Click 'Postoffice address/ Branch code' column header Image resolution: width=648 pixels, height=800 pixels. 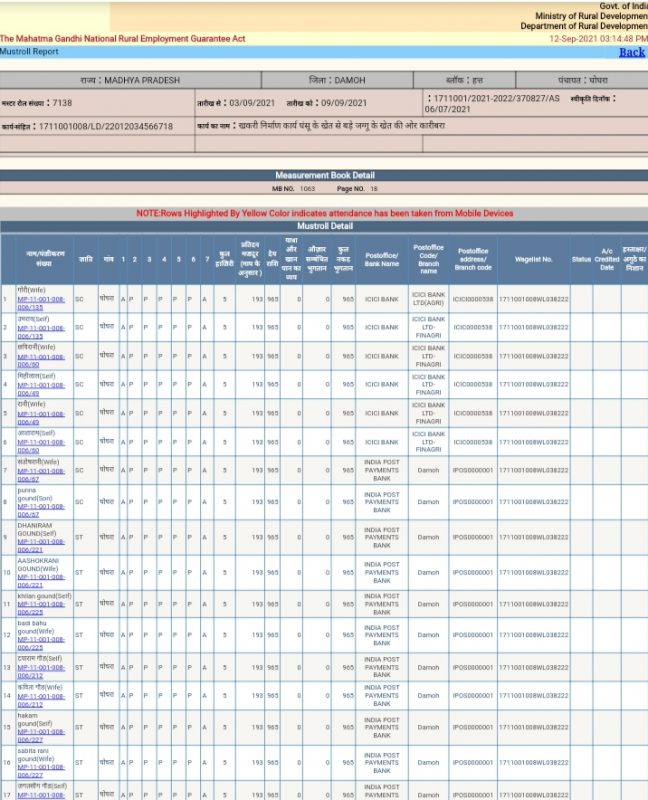point(473,260)
